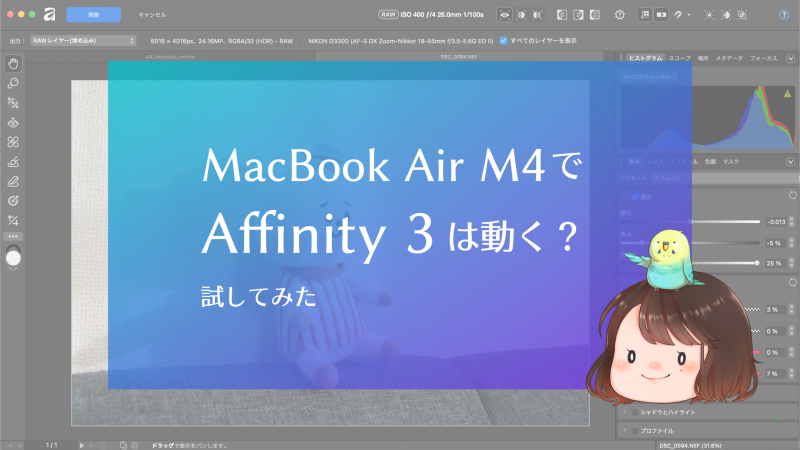The height and width of the screenshot is (450, 800).
Task: Switch to the 場所 tab
Action: click(x=703, y=58)
